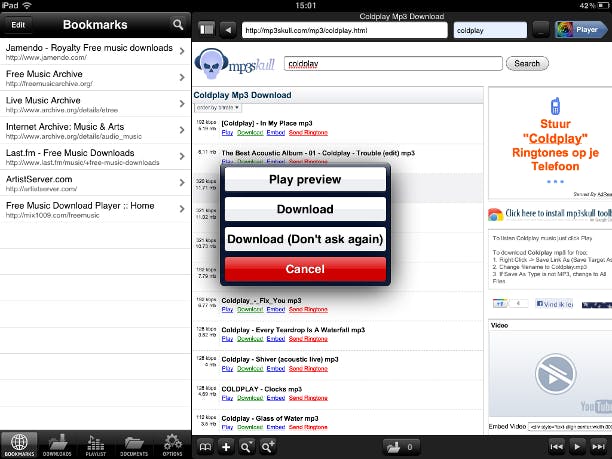
Task: Select 'Free Music Archive' bookmark title
Action: click(44, 74)
